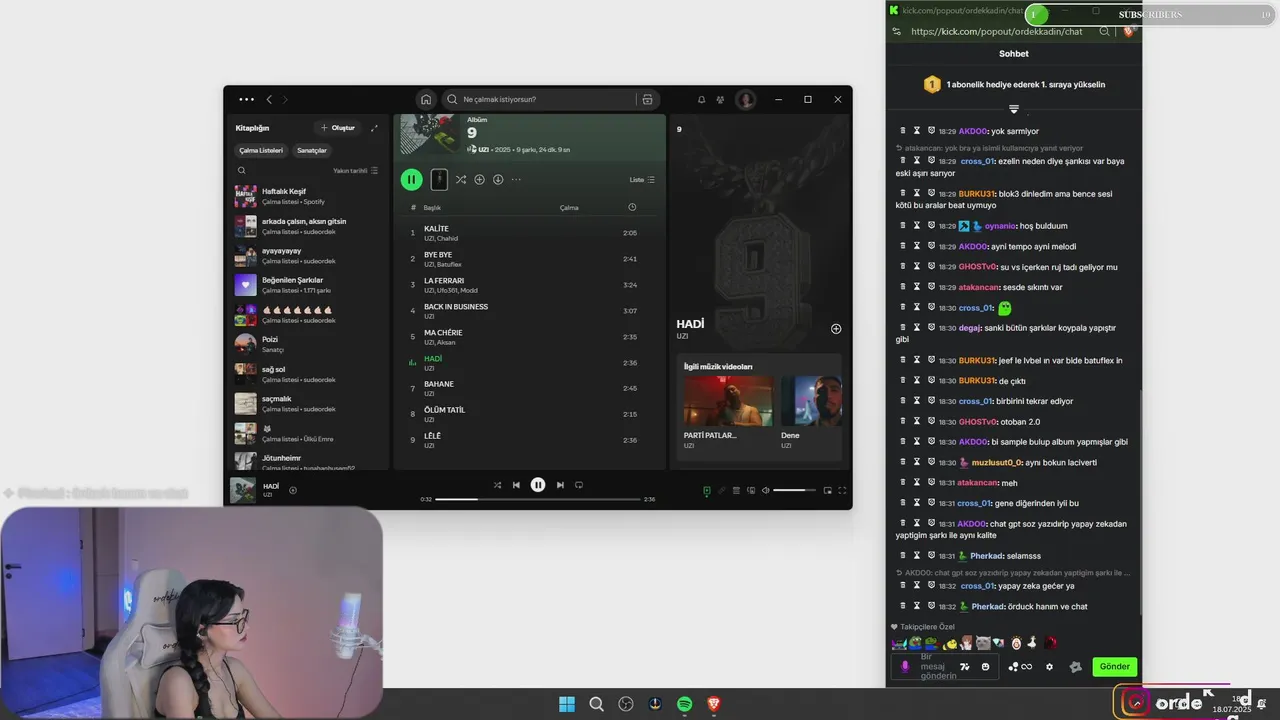Add now-playing HADİ to playlist in bottom bar

293,490
